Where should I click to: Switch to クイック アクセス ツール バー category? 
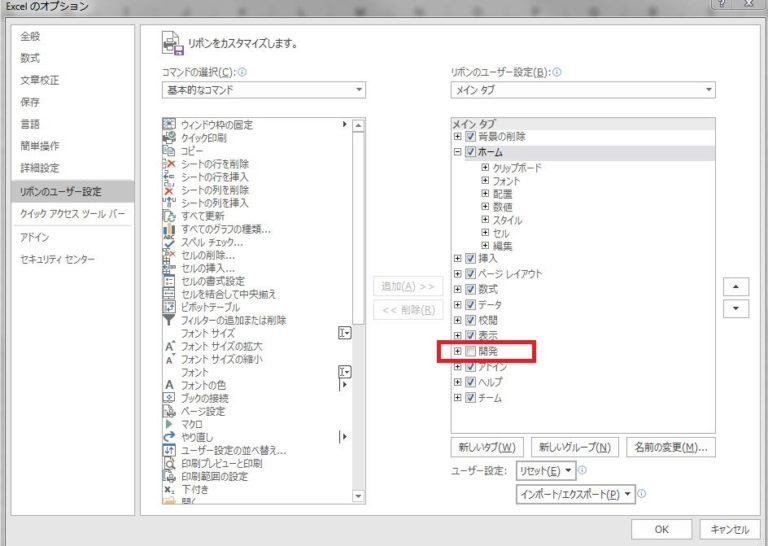[73, 214]
